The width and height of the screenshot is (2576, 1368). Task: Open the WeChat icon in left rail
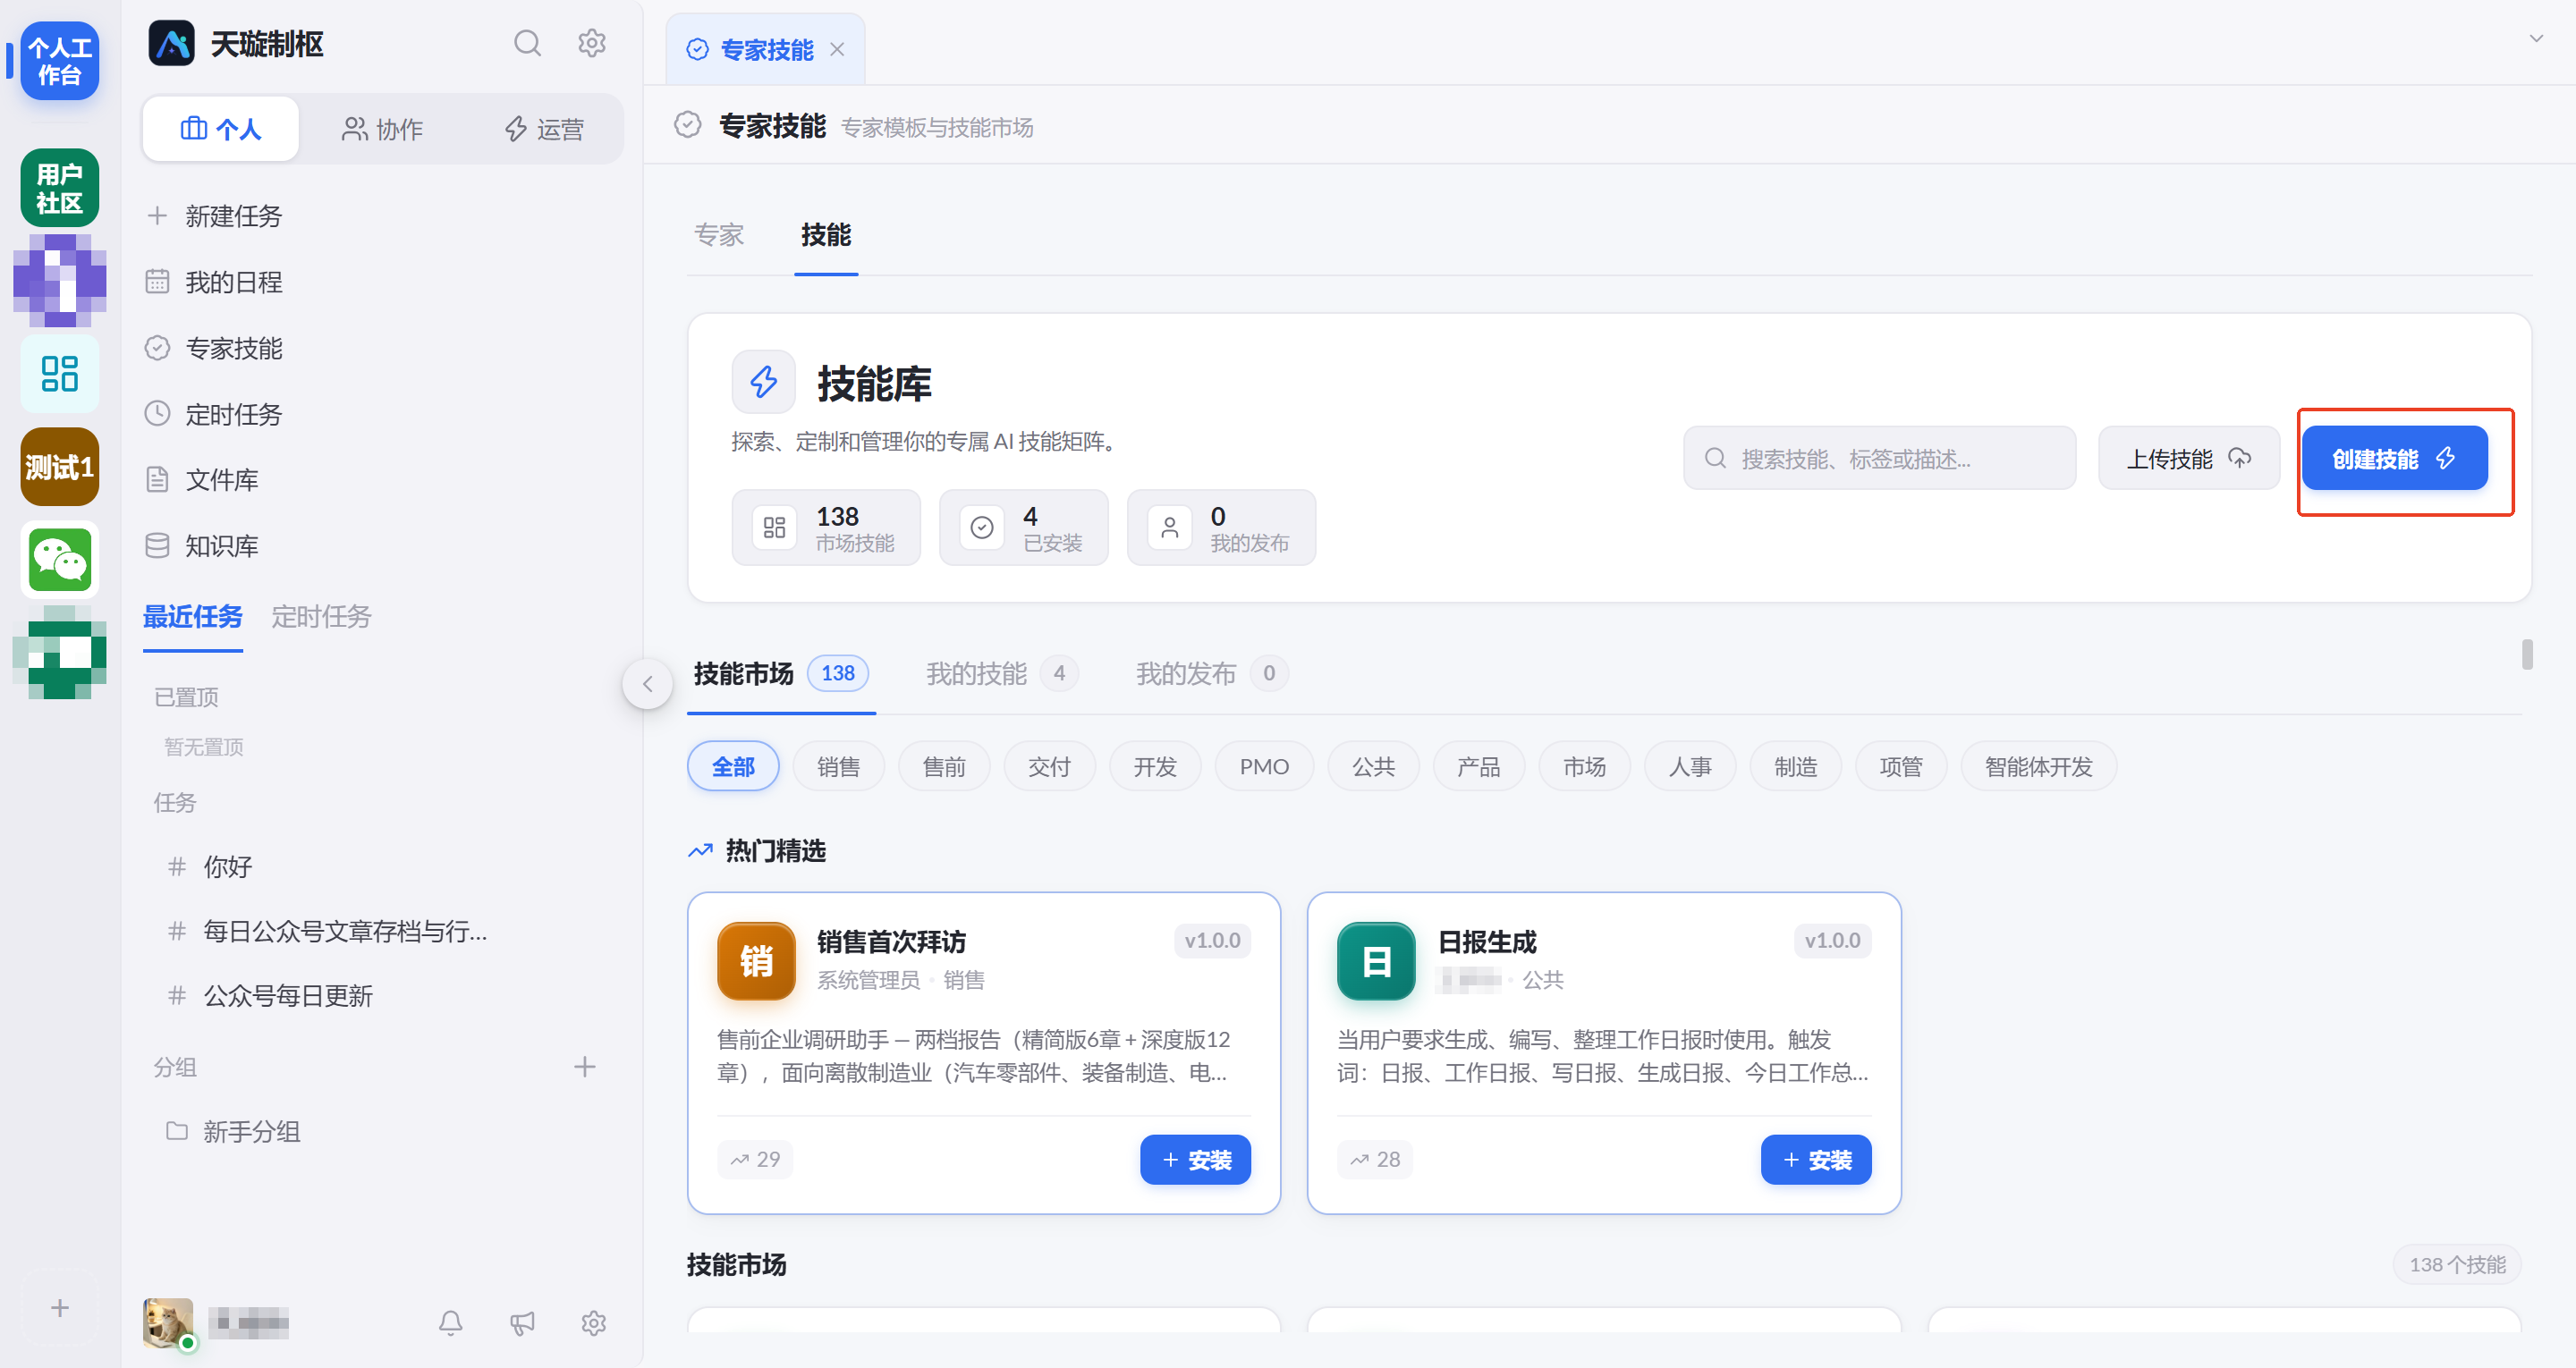60,560
